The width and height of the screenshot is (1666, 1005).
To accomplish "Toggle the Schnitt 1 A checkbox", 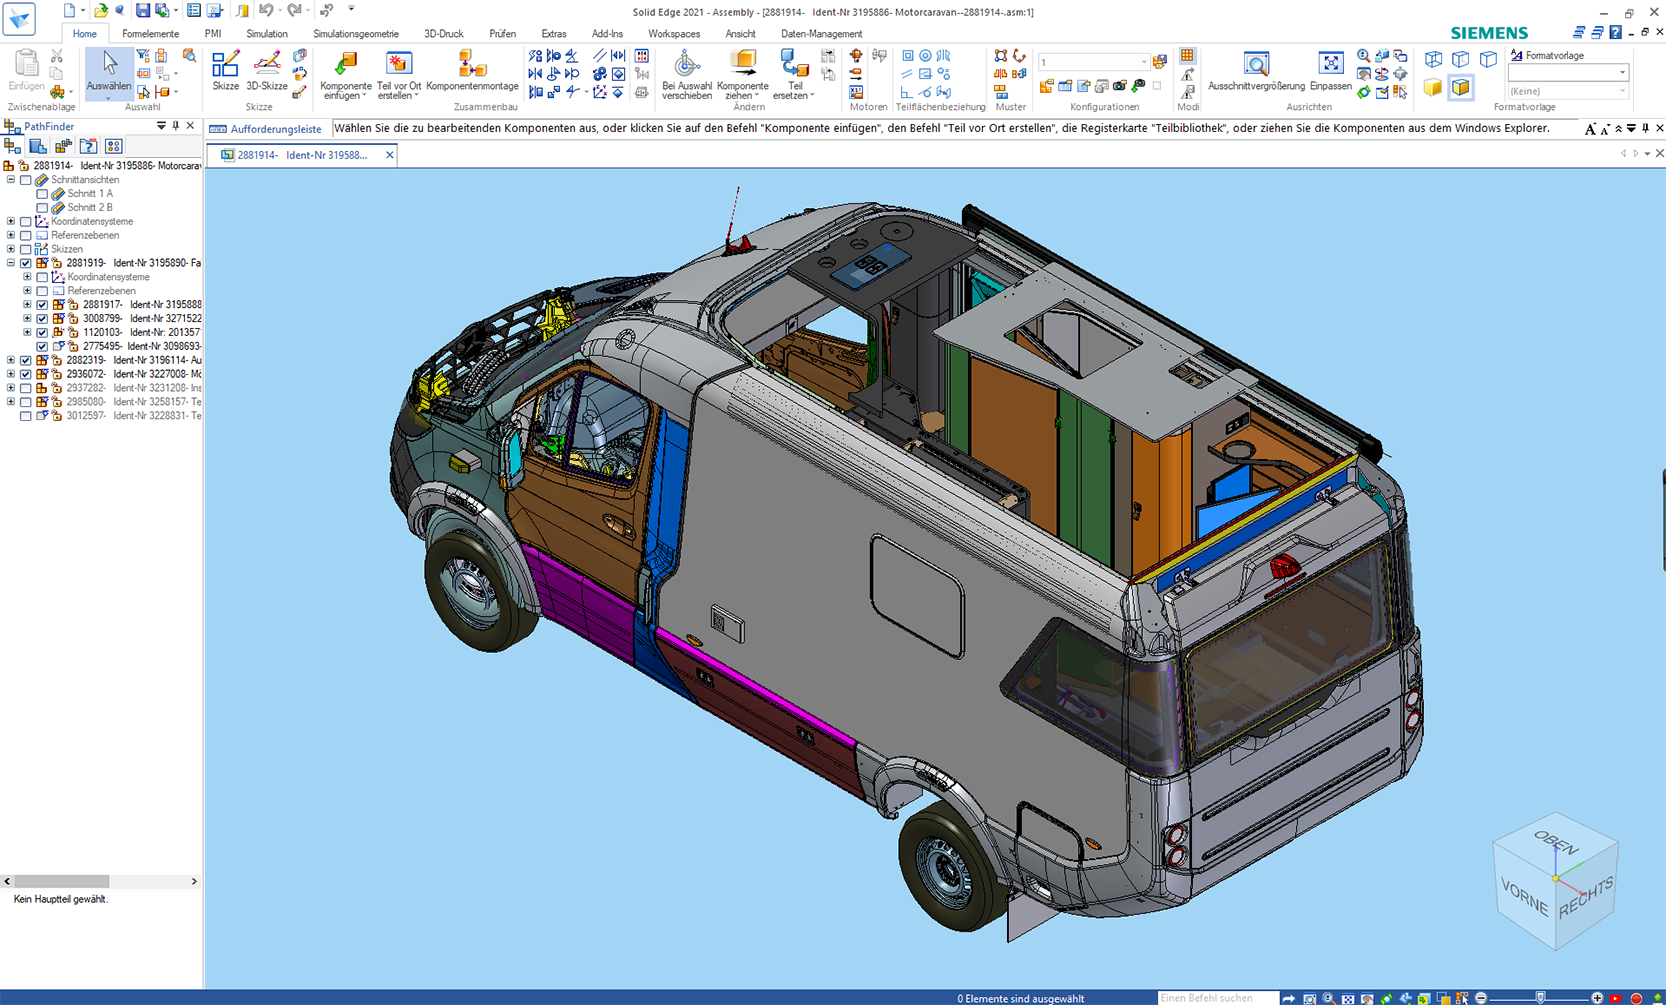I will (x=42, y=194).
